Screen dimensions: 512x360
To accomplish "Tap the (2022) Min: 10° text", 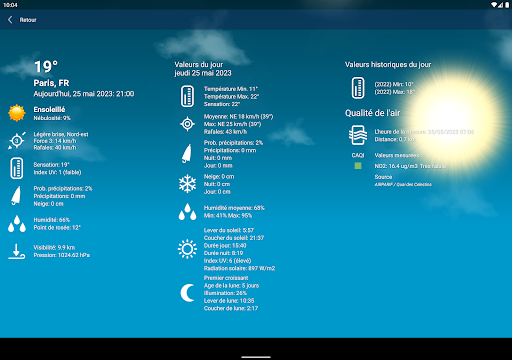I will pyautogui.click(x=394, y=84).
